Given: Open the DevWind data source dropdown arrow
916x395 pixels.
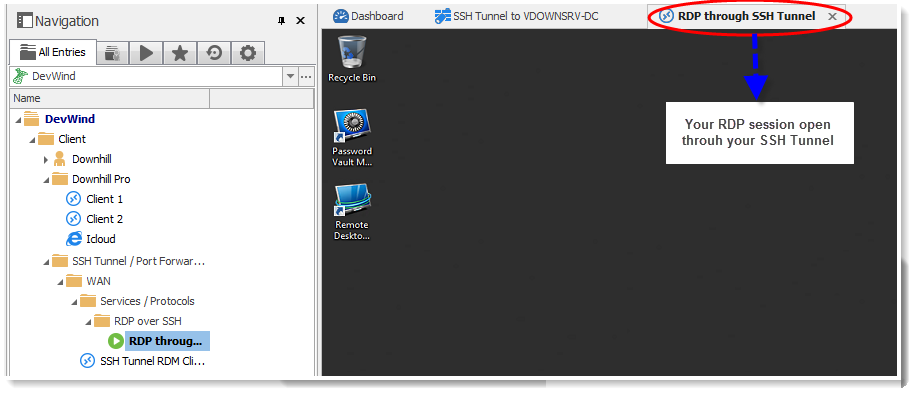Looking at the screenshot, I should (290, 76).
